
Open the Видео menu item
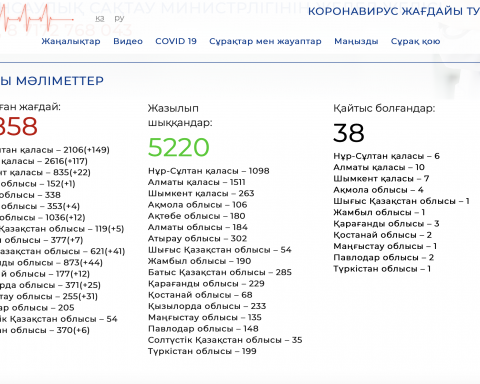point(128,41)
